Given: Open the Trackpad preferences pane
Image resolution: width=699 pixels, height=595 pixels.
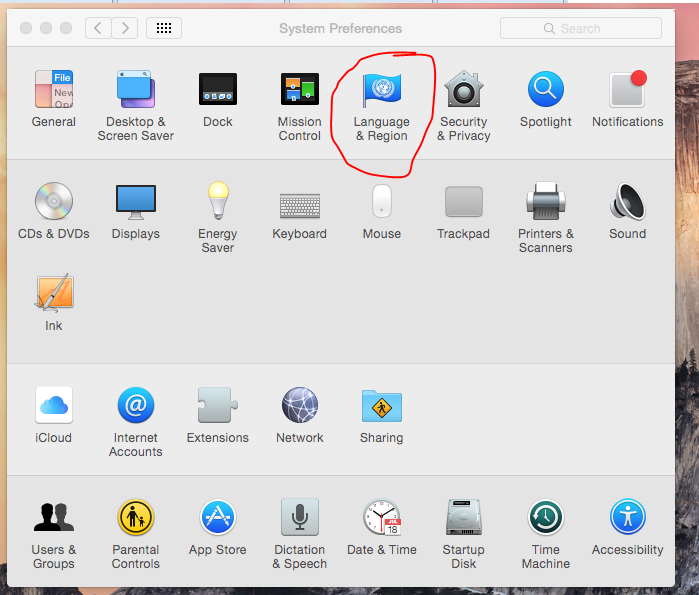Looking at the screenshot, I should [x=464, y=201].
